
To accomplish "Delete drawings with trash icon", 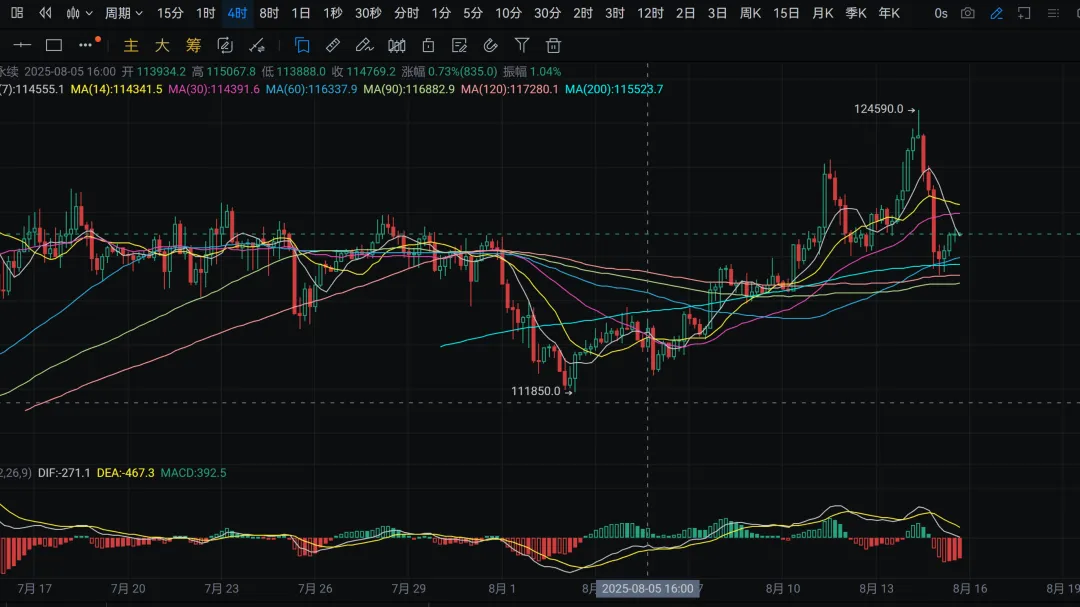I will (x=553, y=45).
